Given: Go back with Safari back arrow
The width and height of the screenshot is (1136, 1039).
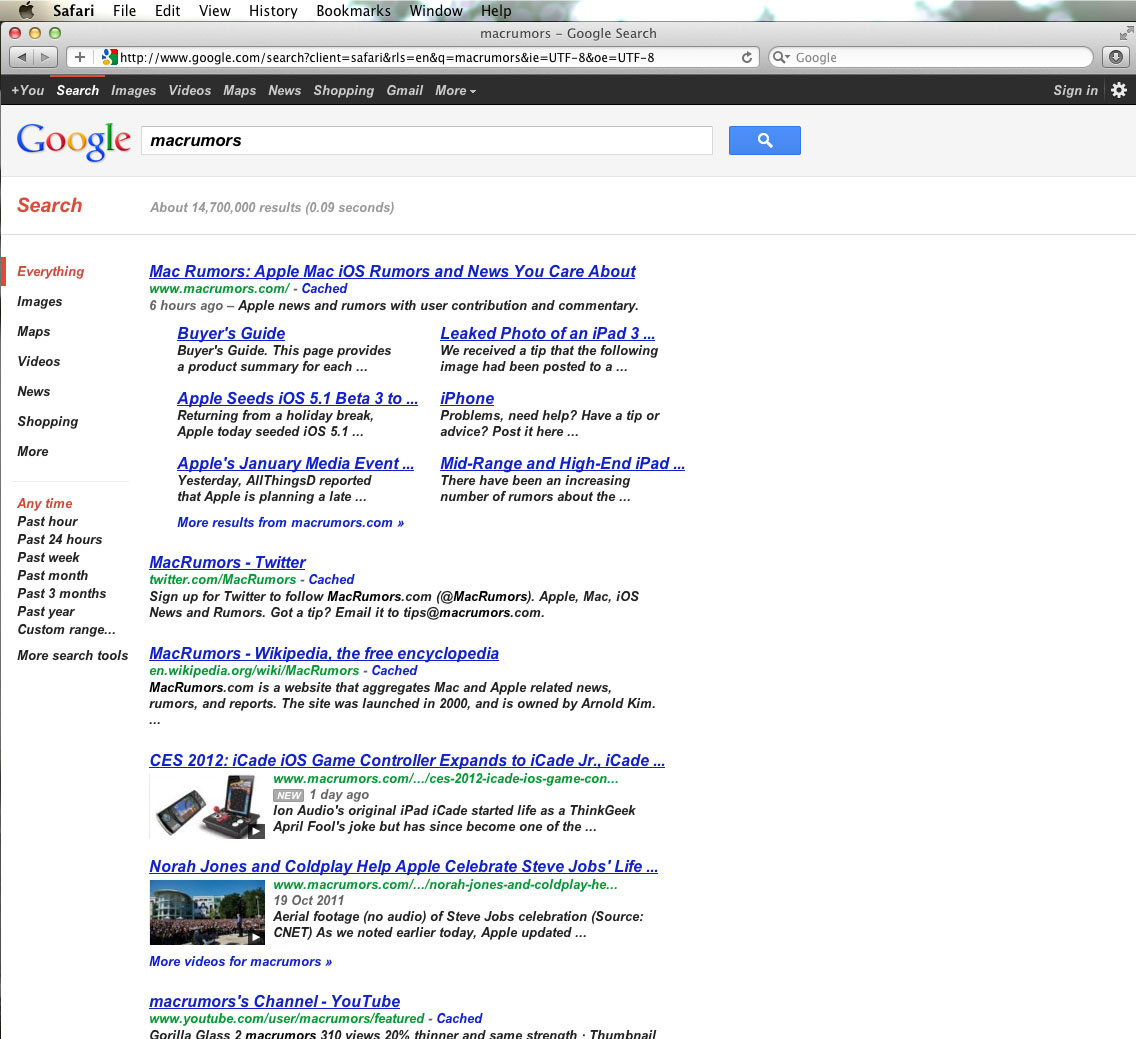Looking at the screenshot, I should (x=22, y=57).
